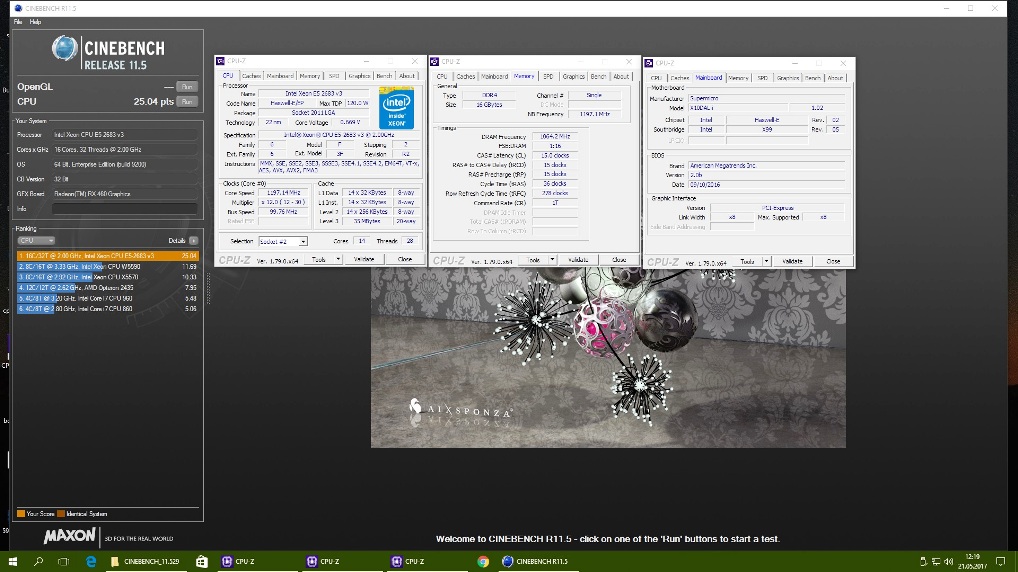Open the Store icon on the taskbar
The height and width of the screenshot is (572, 1018).
[202, 562]
